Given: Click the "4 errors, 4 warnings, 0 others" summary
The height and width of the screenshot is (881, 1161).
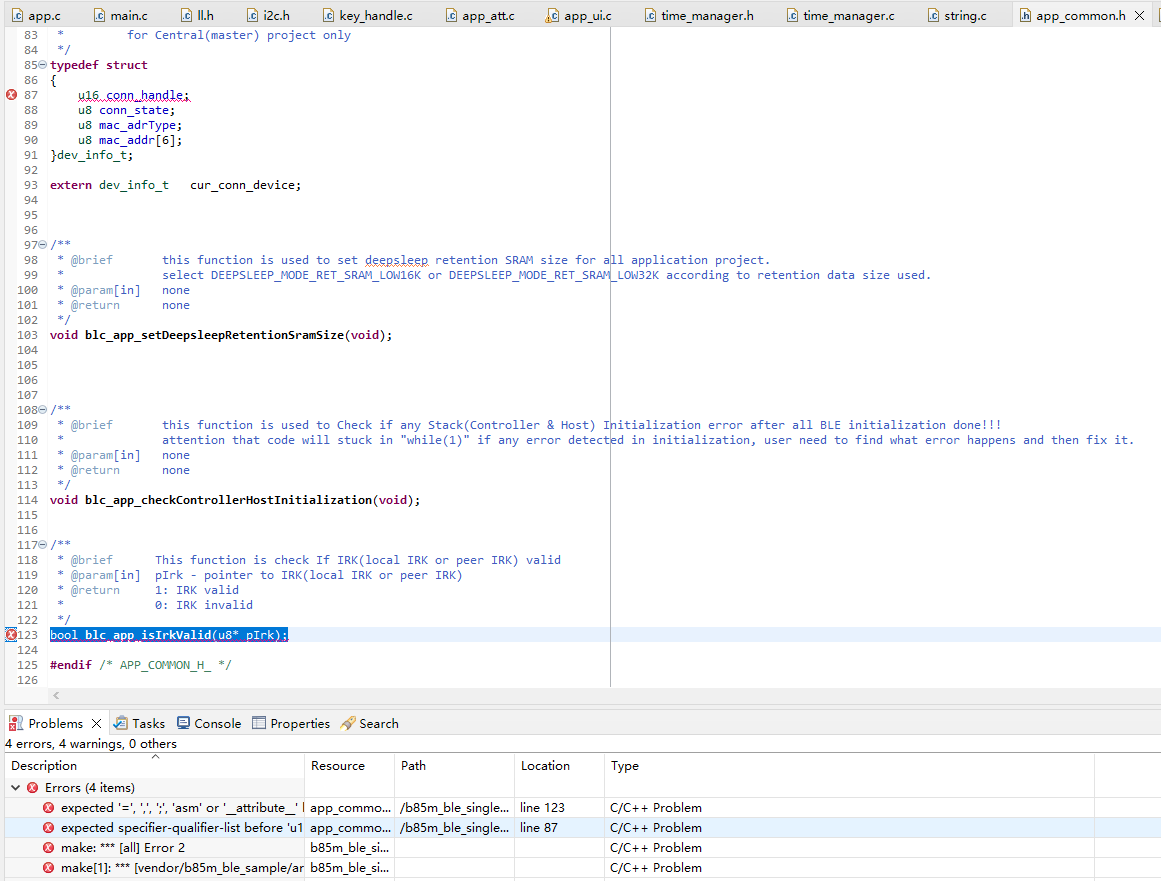Looking at the screenshot, I should (91, 743).
